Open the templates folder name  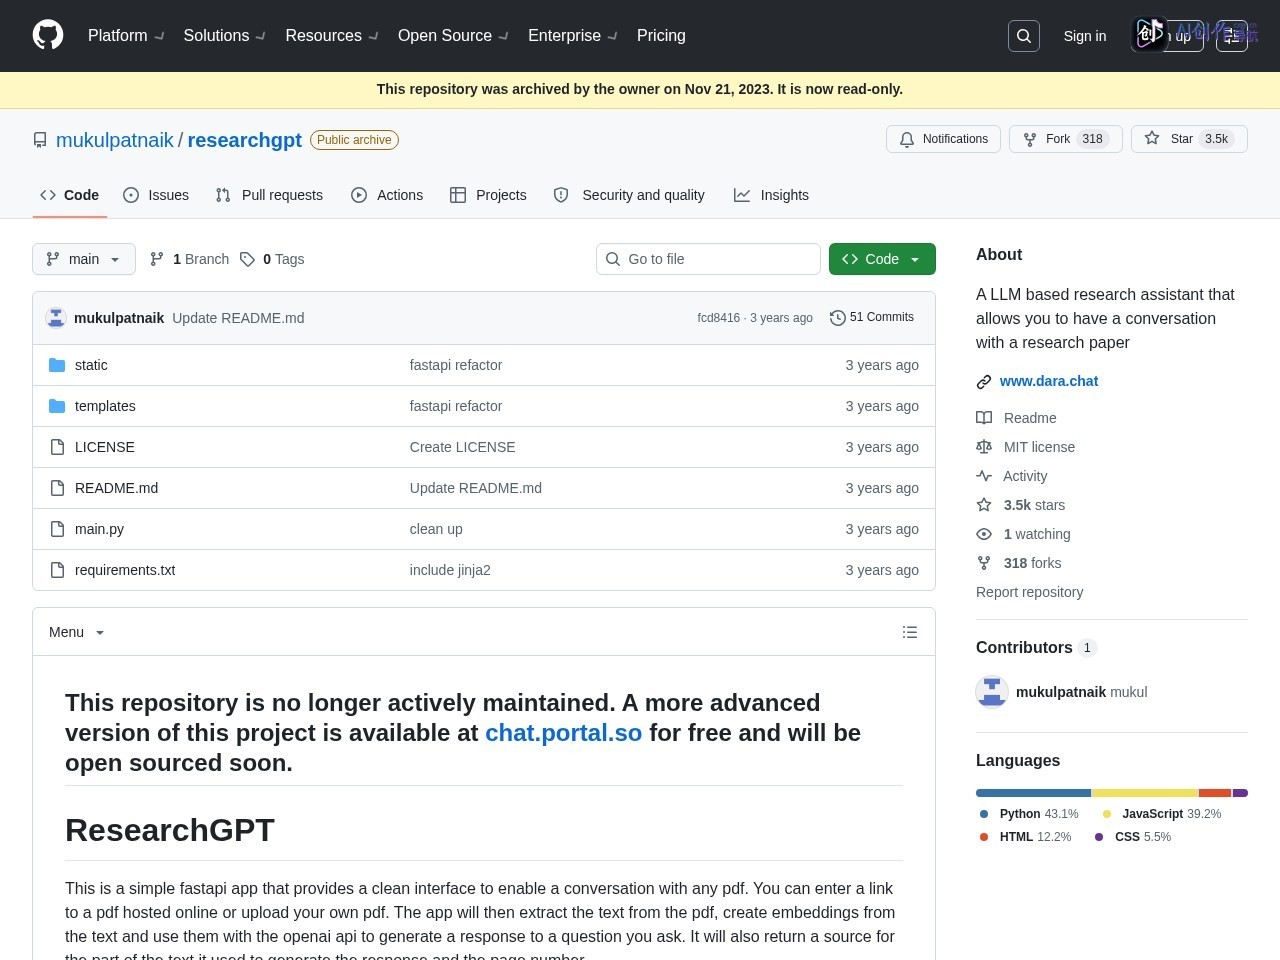tap(105, 406)
